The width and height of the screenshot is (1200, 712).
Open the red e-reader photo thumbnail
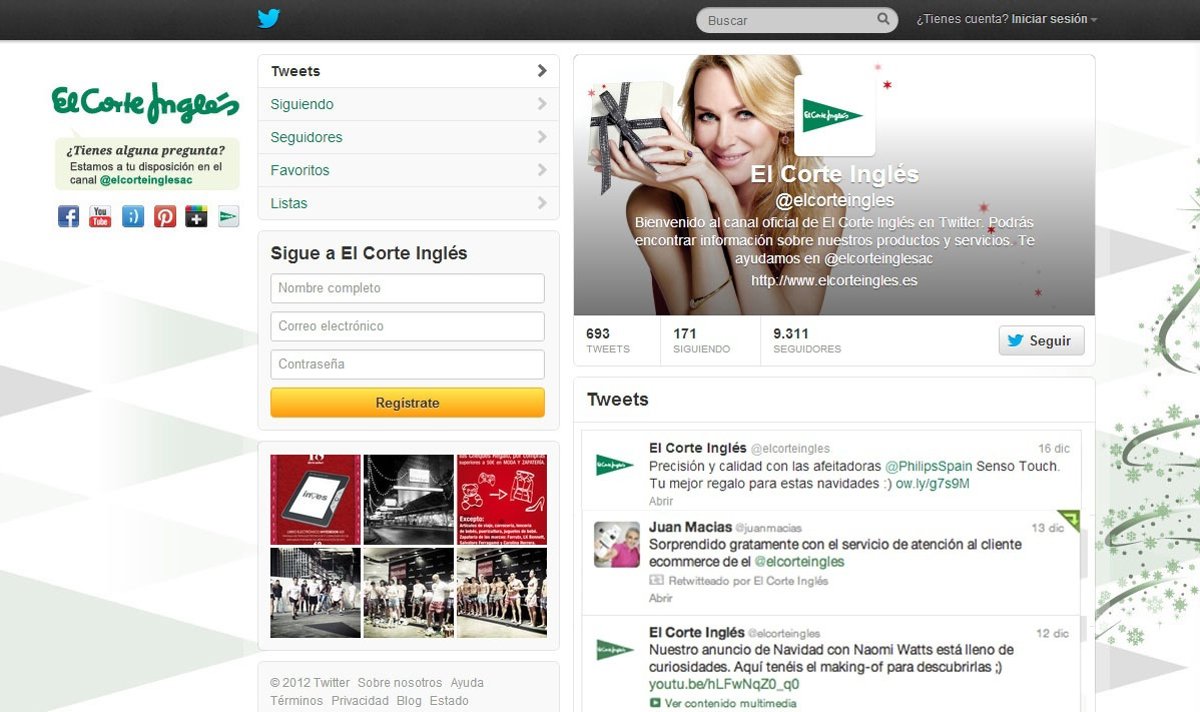(x=315, y=499)
